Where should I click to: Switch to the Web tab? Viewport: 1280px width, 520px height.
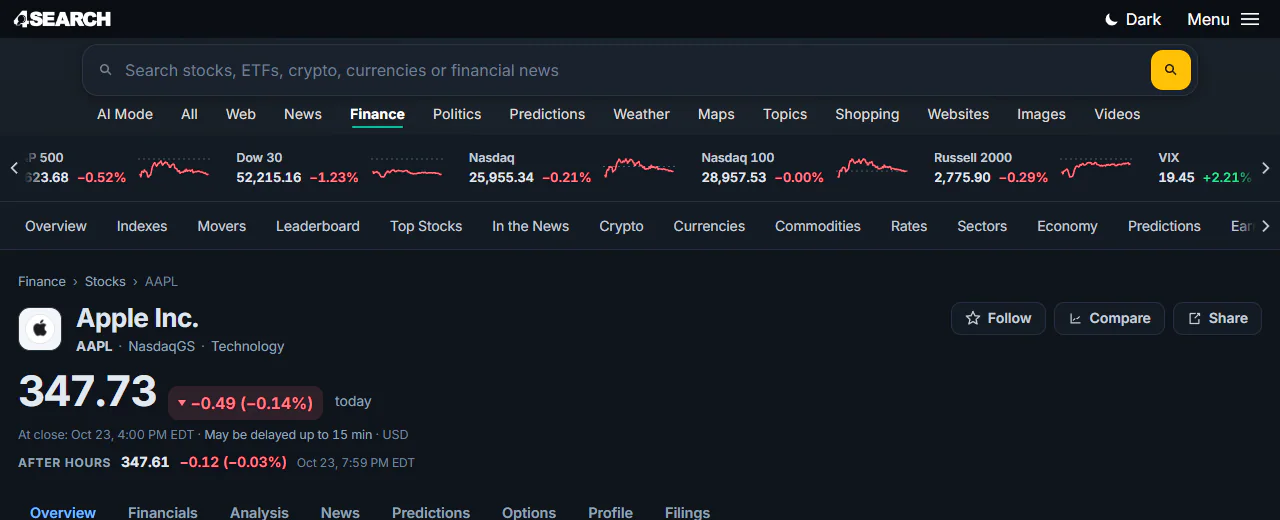click(x=241, y=114)
